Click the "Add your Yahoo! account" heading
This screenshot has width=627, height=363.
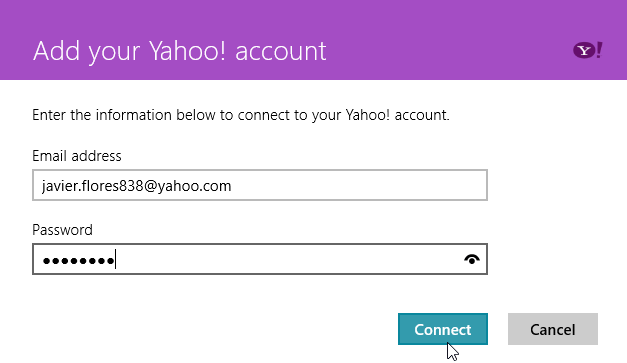pos(180,51)
